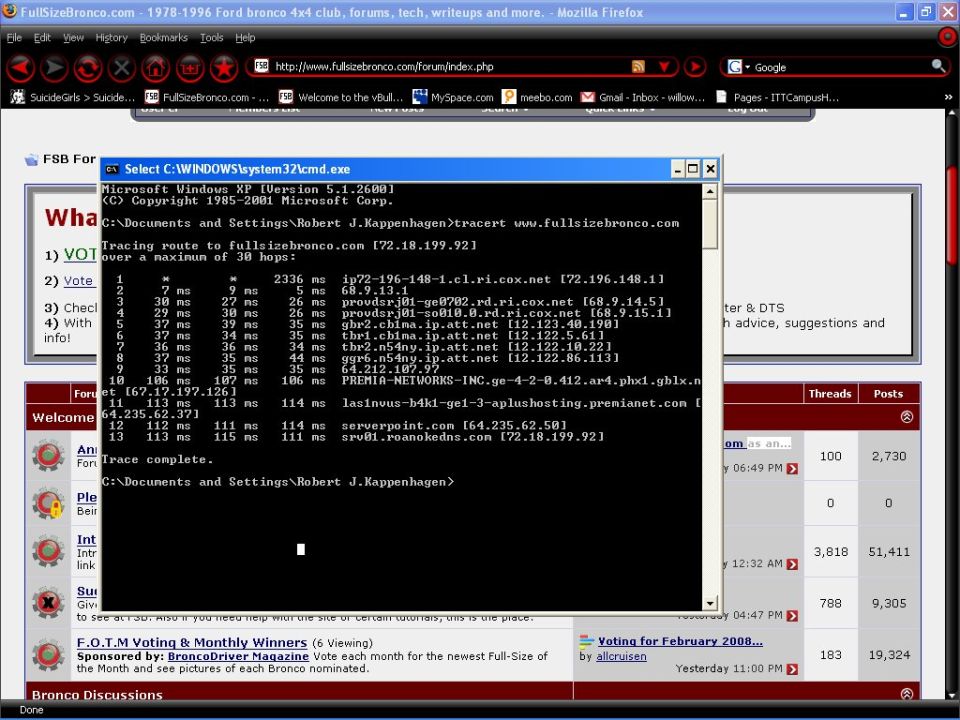Open the FullSizeBronco.com bookmark
Screen dimensions: 960x720
[207, 97]
